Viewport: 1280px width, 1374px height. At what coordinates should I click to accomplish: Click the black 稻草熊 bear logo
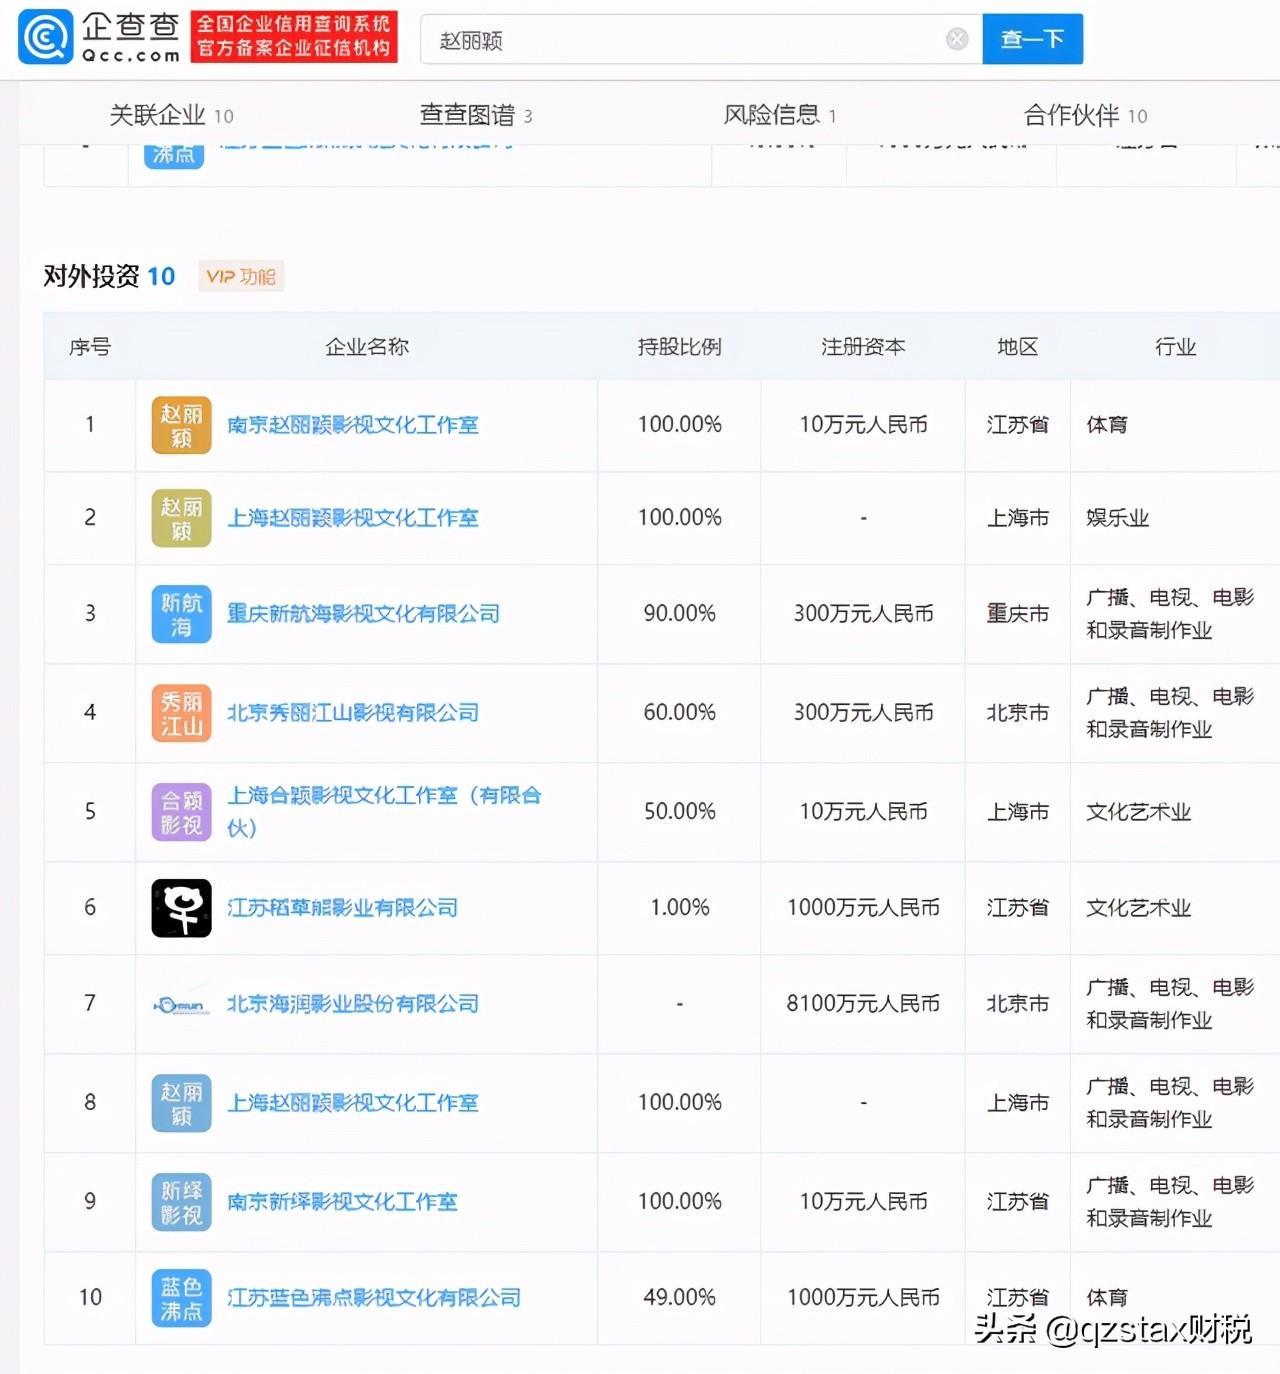181,908
